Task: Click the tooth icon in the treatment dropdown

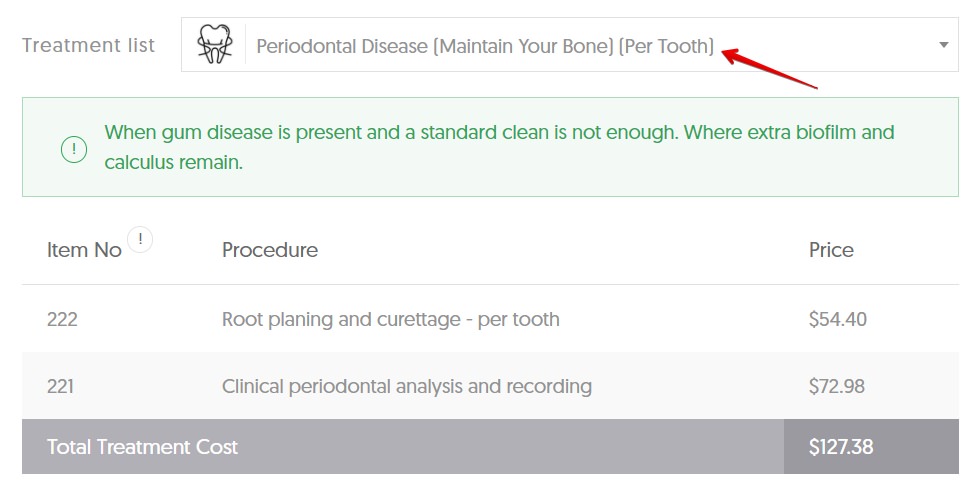Action: pos(214,45)
